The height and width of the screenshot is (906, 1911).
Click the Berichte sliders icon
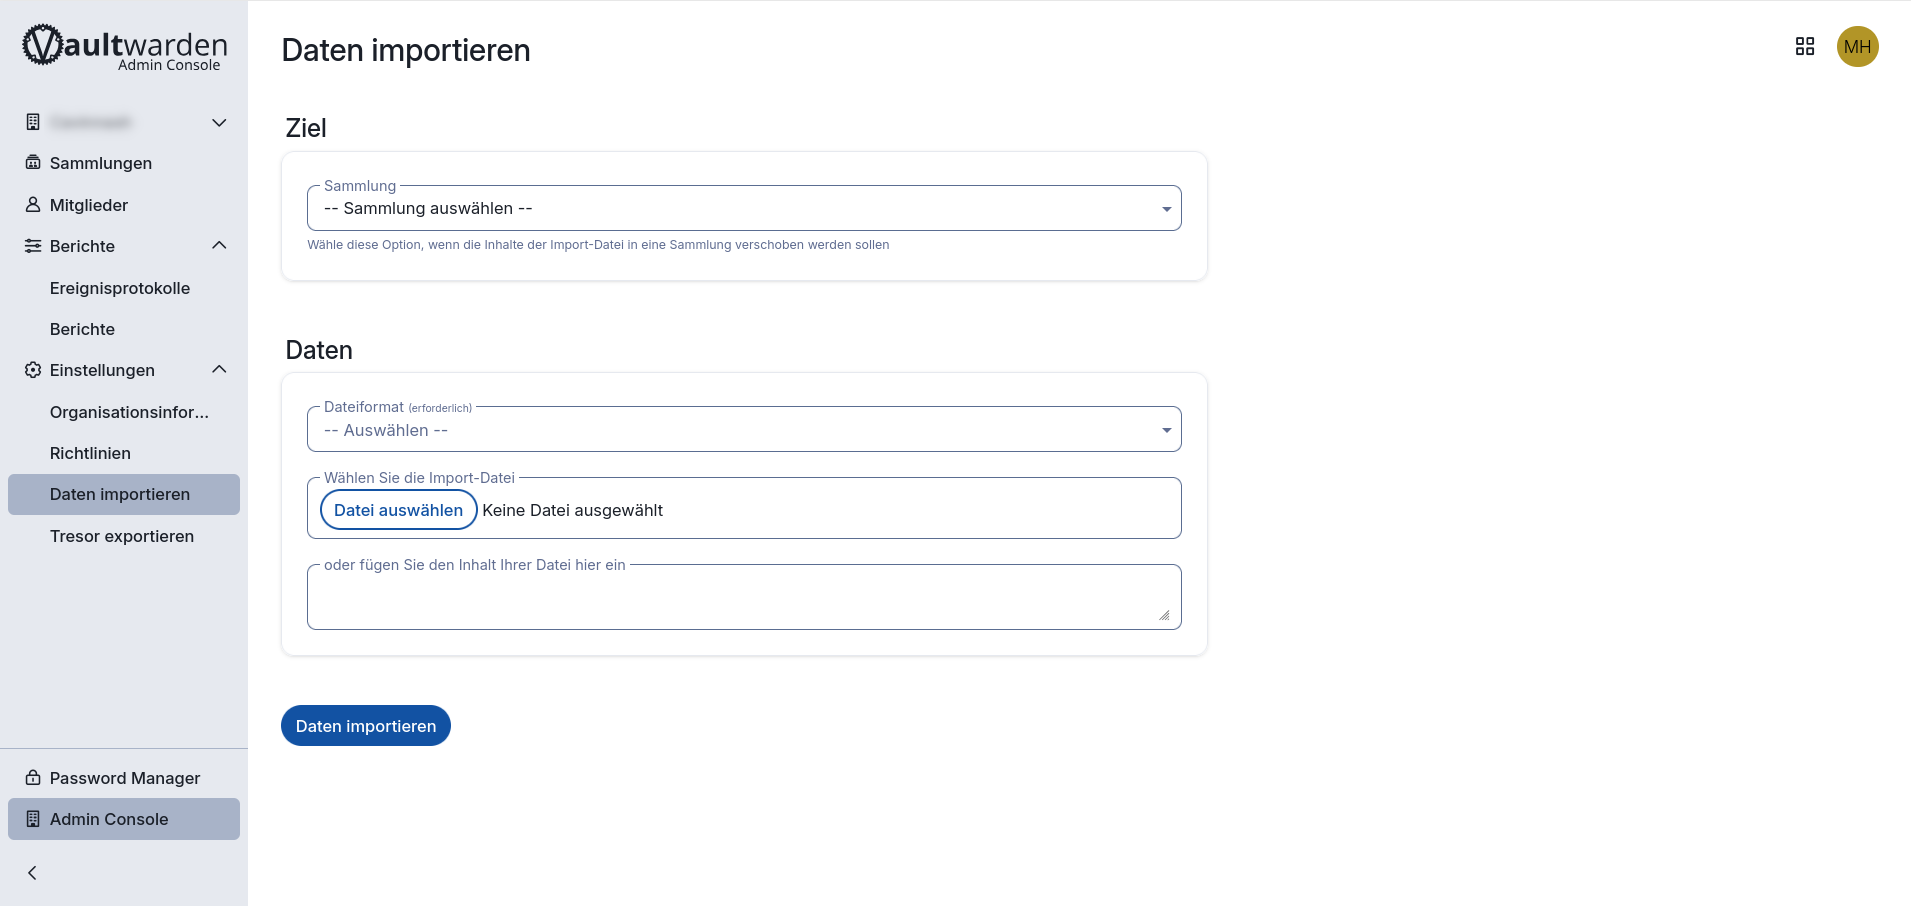pyautogui.click(x=33, y=246)
